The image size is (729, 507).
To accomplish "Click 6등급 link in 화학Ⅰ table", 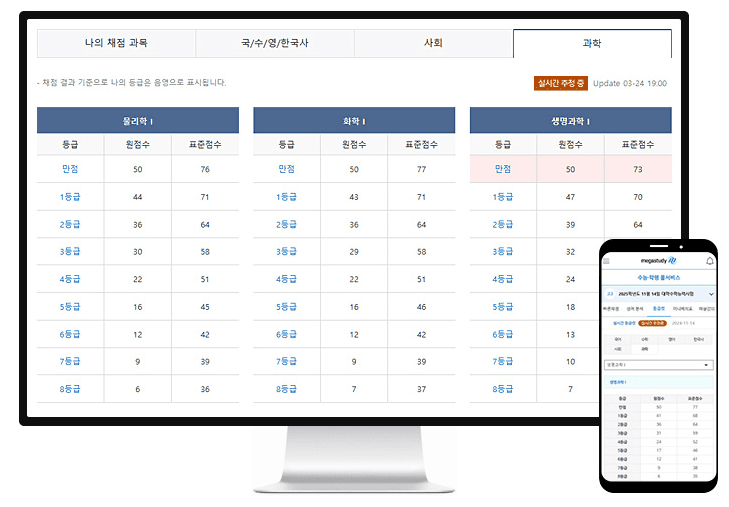I will pyautogui.click(x=286, y=334).
